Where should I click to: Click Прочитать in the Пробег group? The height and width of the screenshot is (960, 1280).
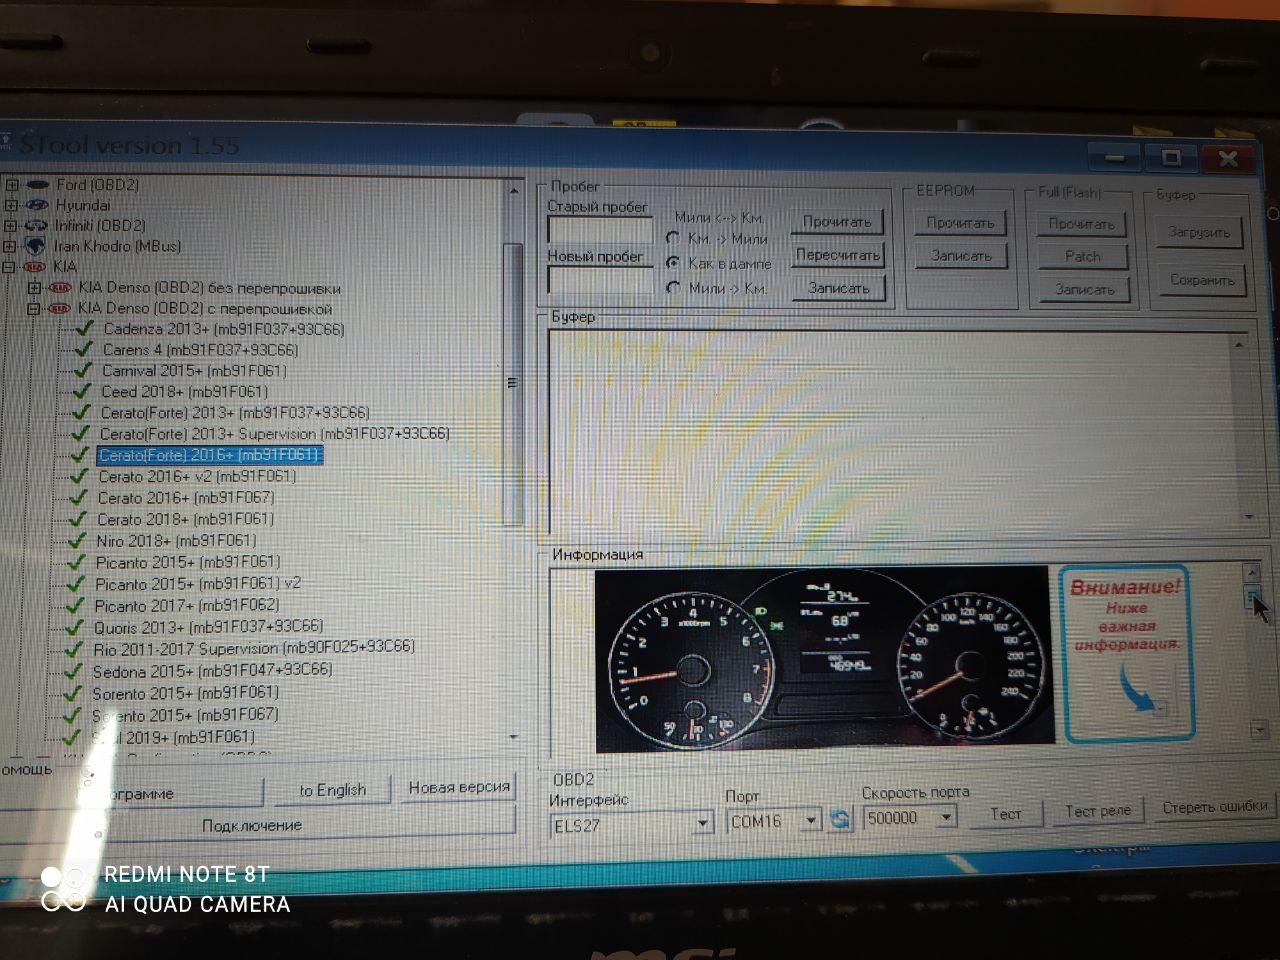tap(837, 222)
